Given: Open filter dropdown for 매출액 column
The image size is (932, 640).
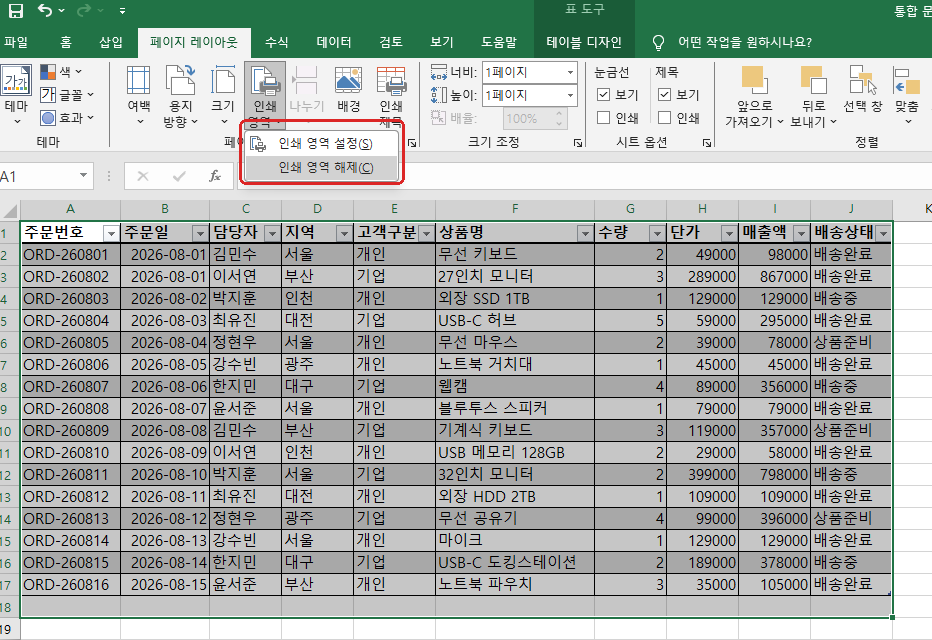Looking at the screenshot, I should [x=801, y=234].
